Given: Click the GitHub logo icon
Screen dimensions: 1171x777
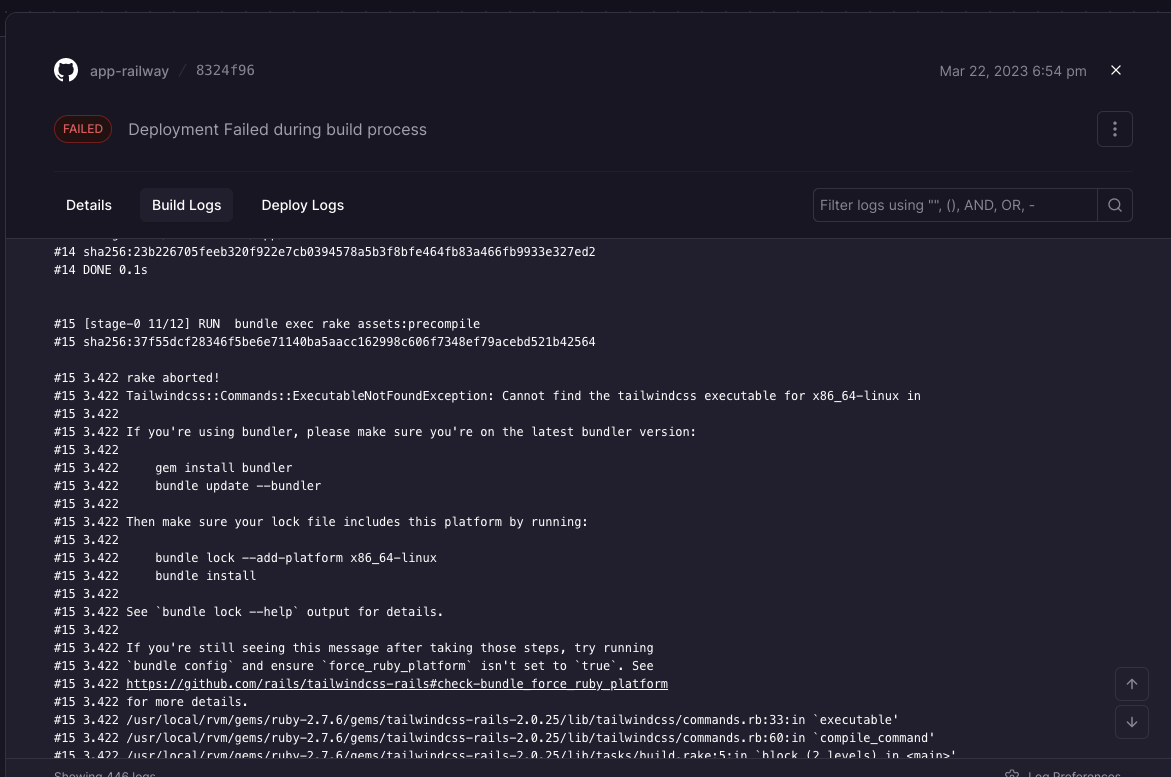Looking at the screenshot, I should point(66,70).
